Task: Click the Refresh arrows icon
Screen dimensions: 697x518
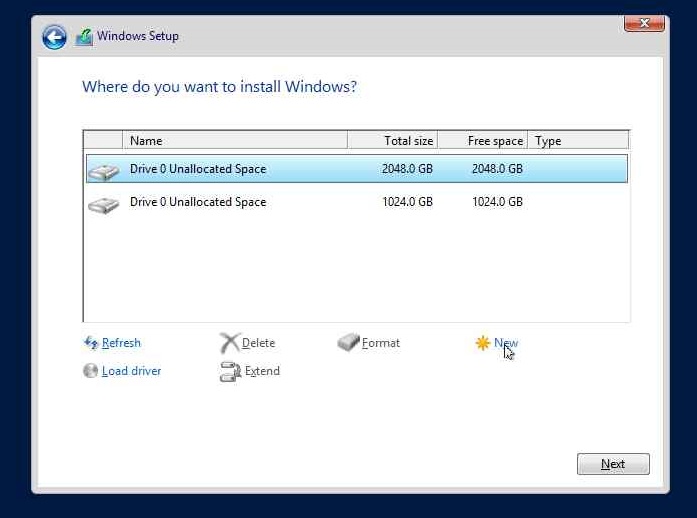Action: coord(91,343)
